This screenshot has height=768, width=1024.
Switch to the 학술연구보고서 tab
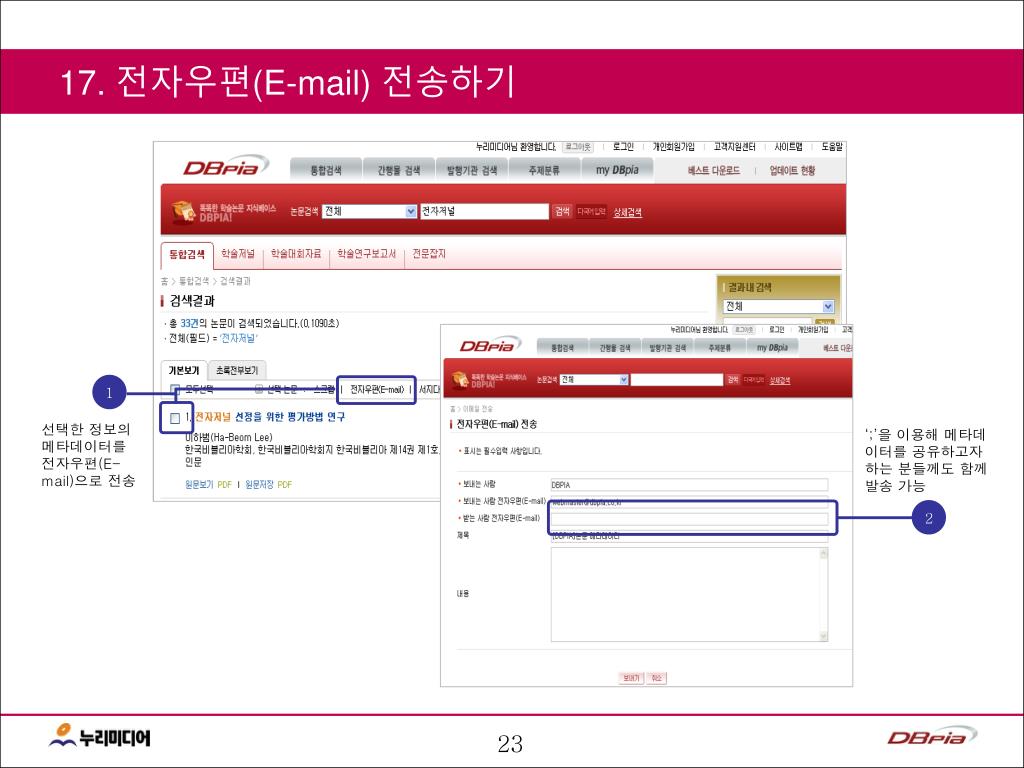pos(366,254)
